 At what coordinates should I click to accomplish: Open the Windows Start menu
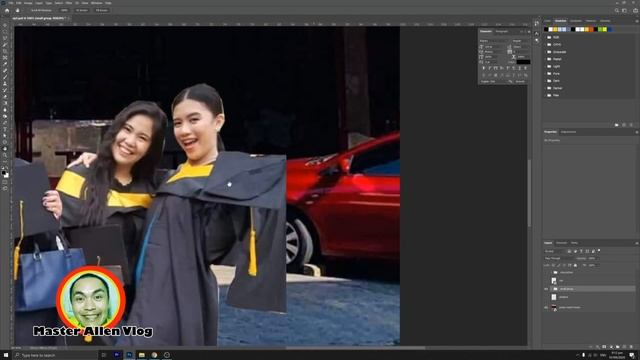click(6, 355)
